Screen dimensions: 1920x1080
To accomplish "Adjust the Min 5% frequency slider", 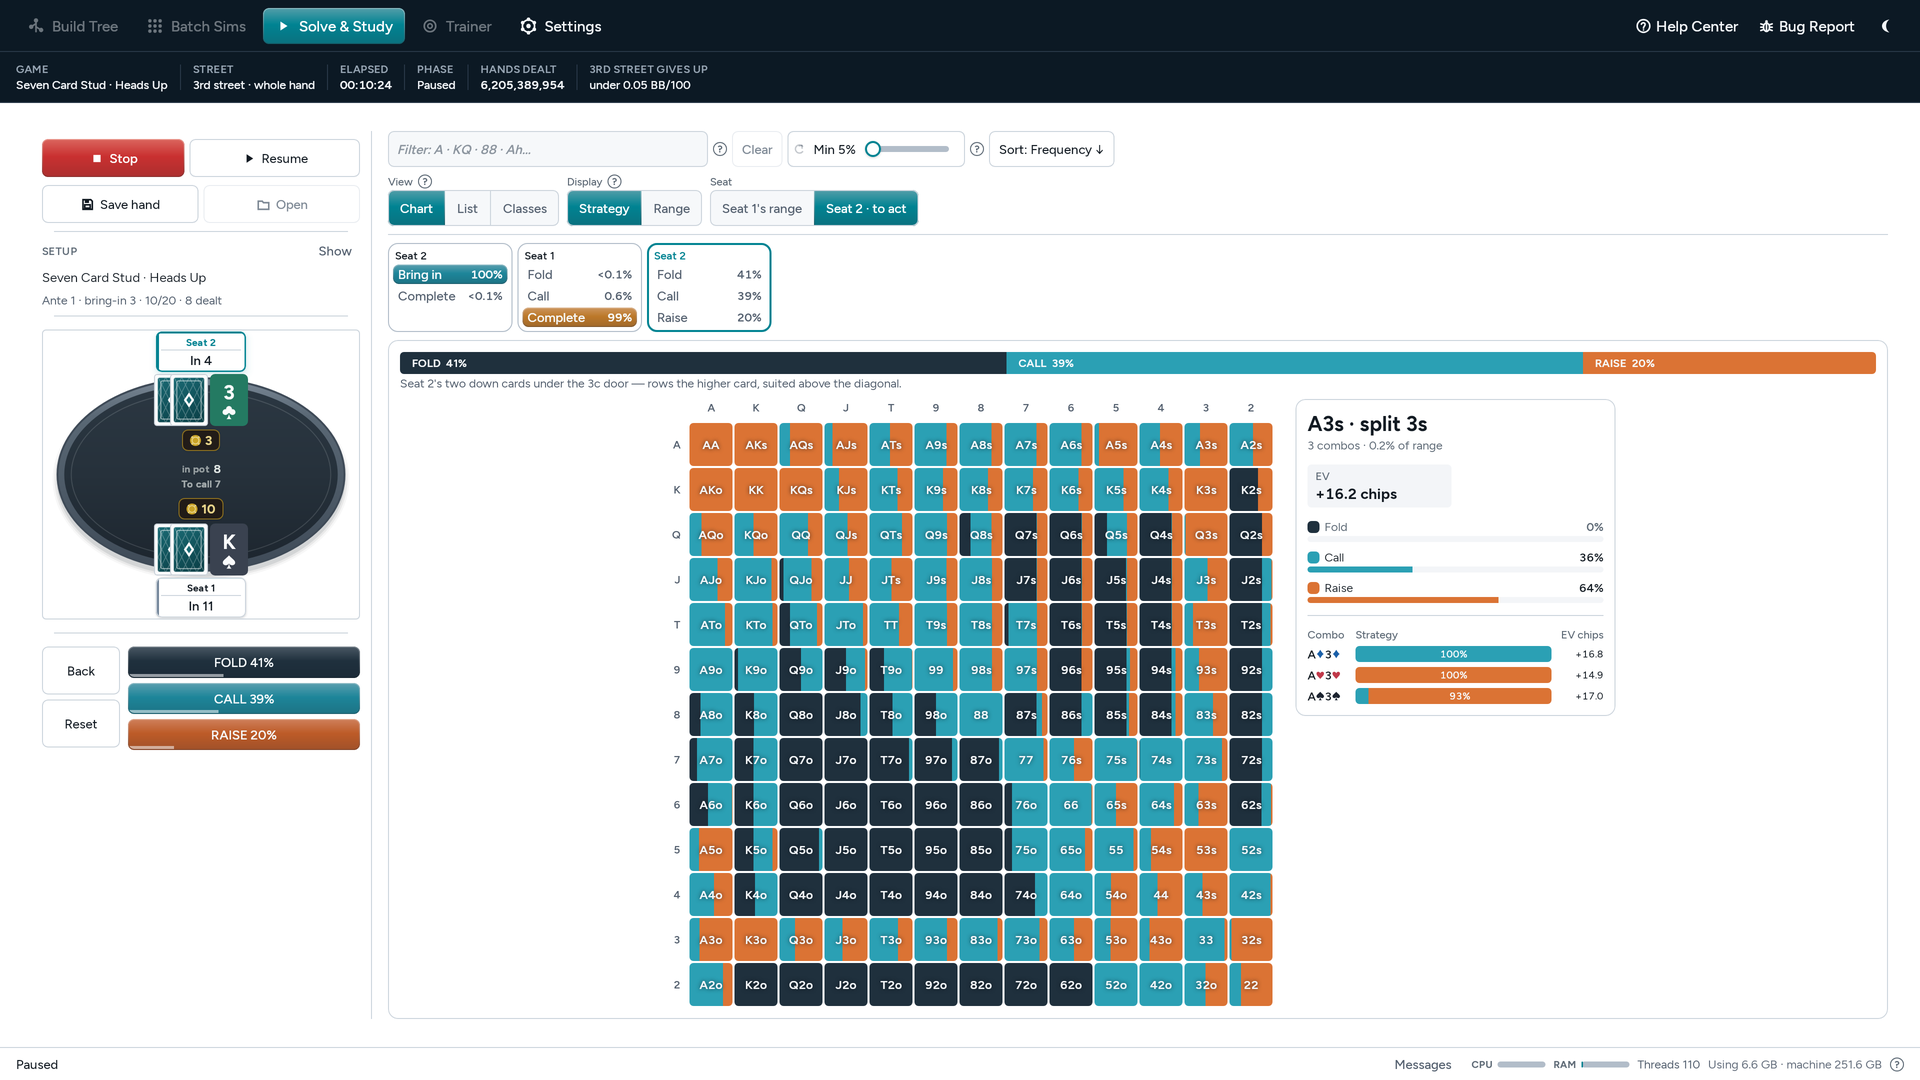I will pos(908,149).
